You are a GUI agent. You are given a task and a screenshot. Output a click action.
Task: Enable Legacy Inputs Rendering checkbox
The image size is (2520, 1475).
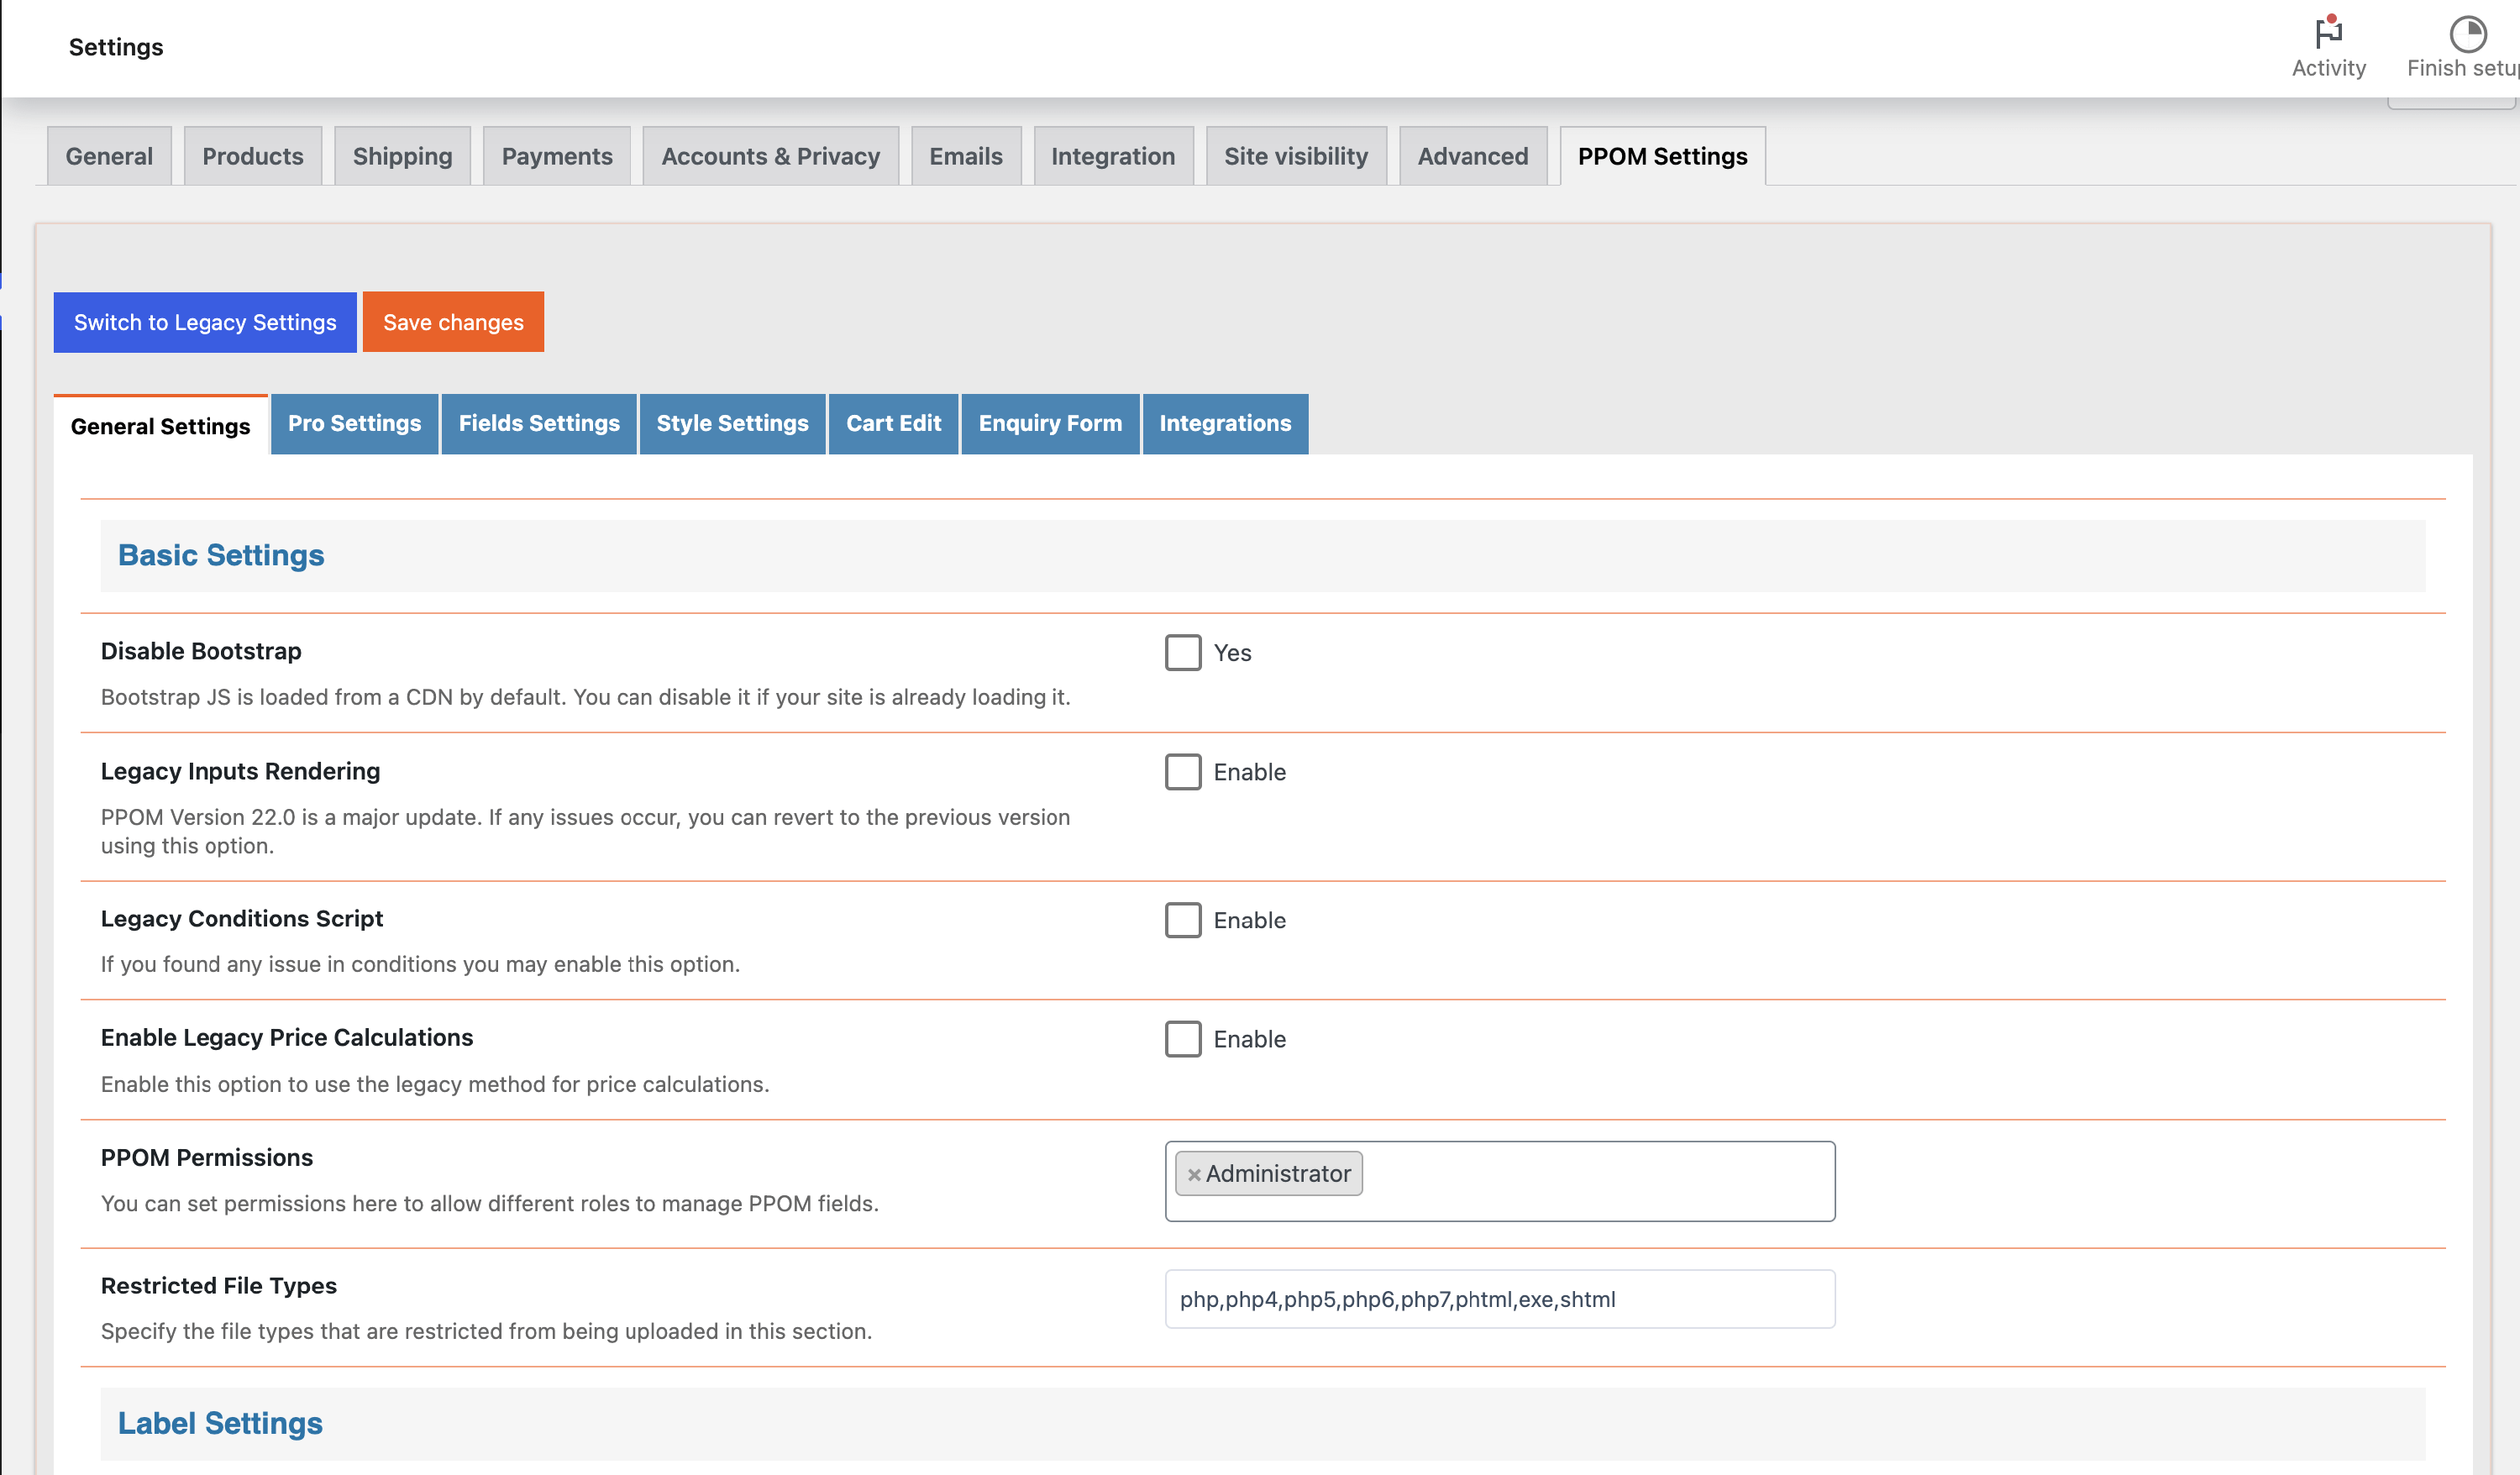coord(1182,772)
